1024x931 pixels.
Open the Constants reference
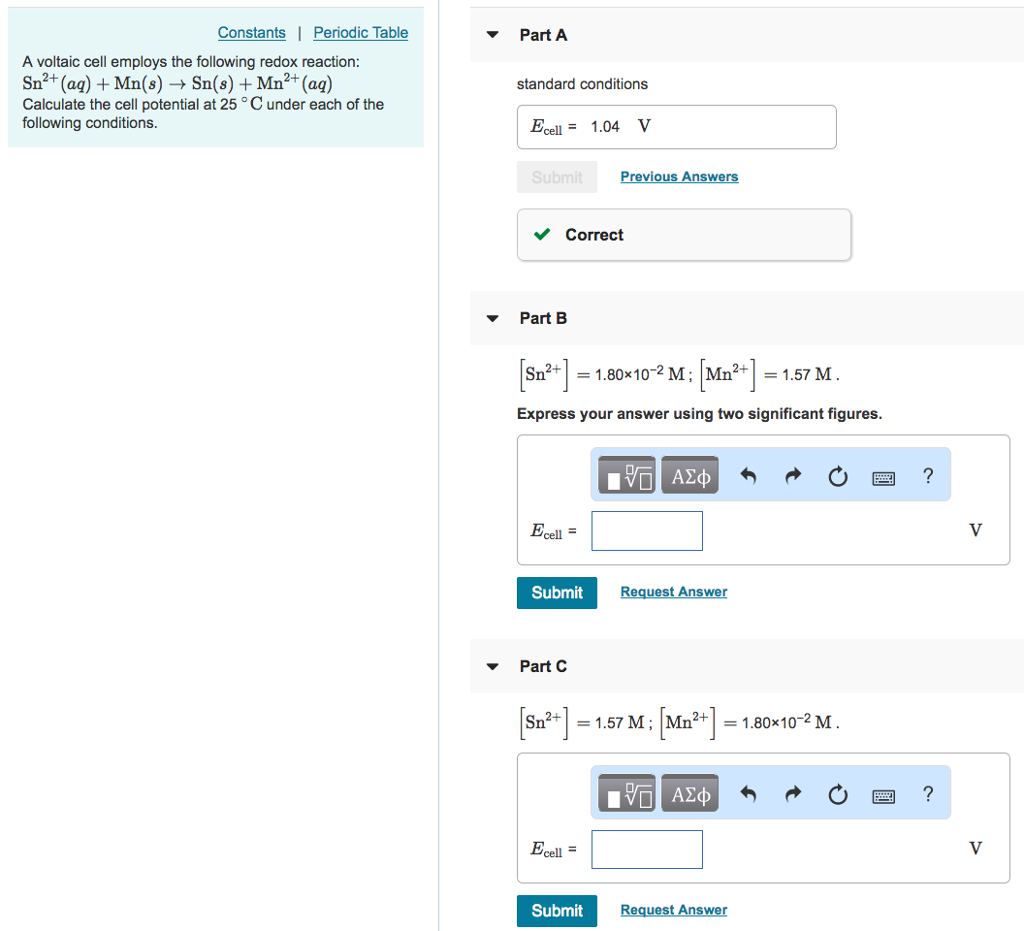tap(251, 32)
